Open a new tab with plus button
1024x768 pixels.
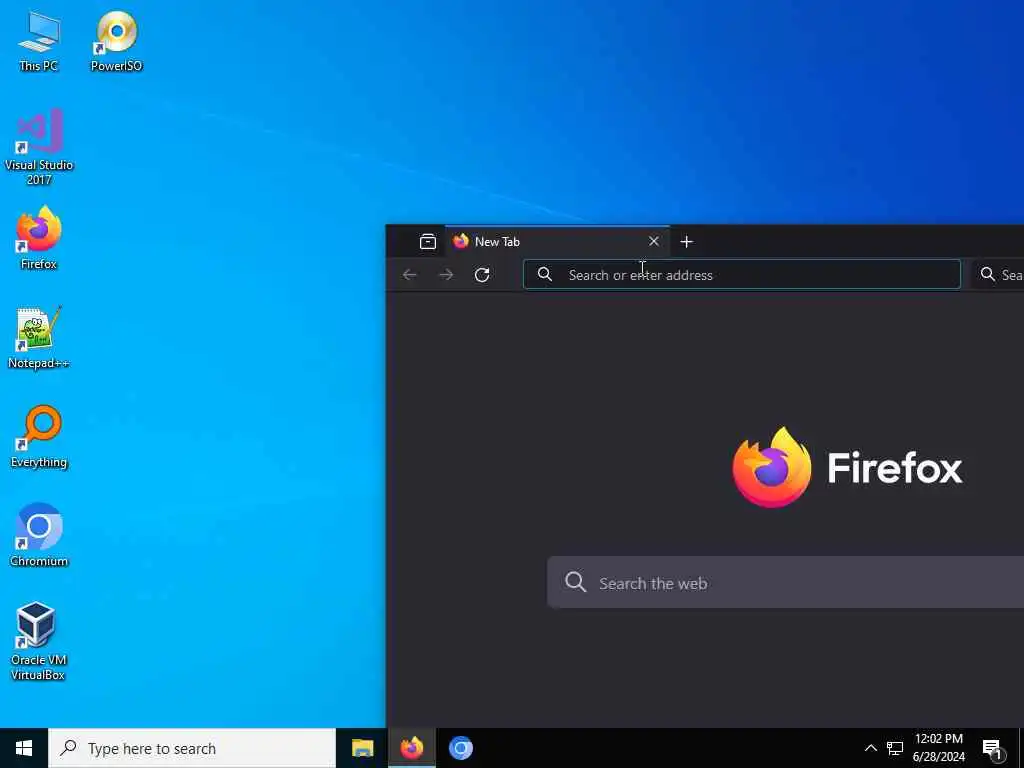pos(686,242)
